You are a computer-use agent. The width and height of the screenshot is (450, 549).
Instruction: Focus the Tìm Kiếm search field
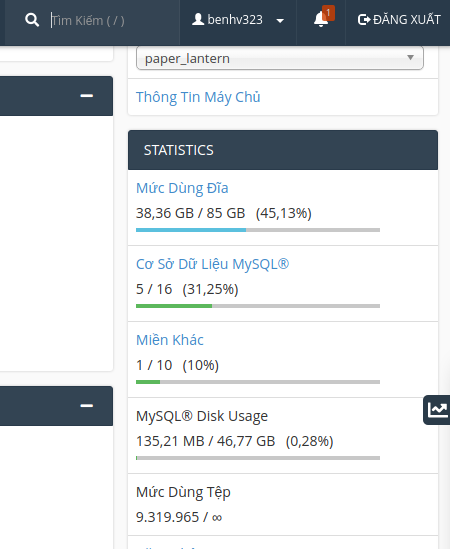112,20
